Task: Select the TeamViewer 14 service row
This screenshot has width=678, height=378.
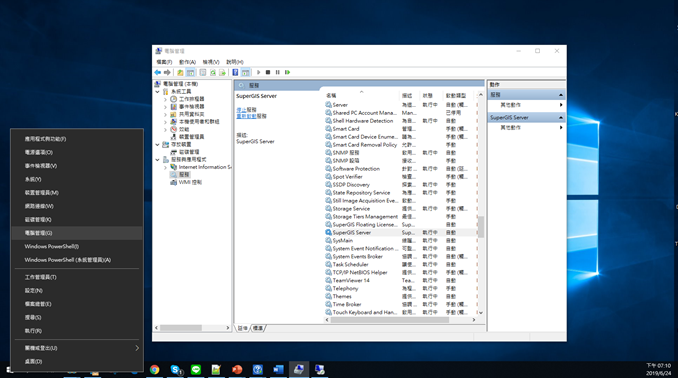Action: pyautogui.click(x=400, y=281)
